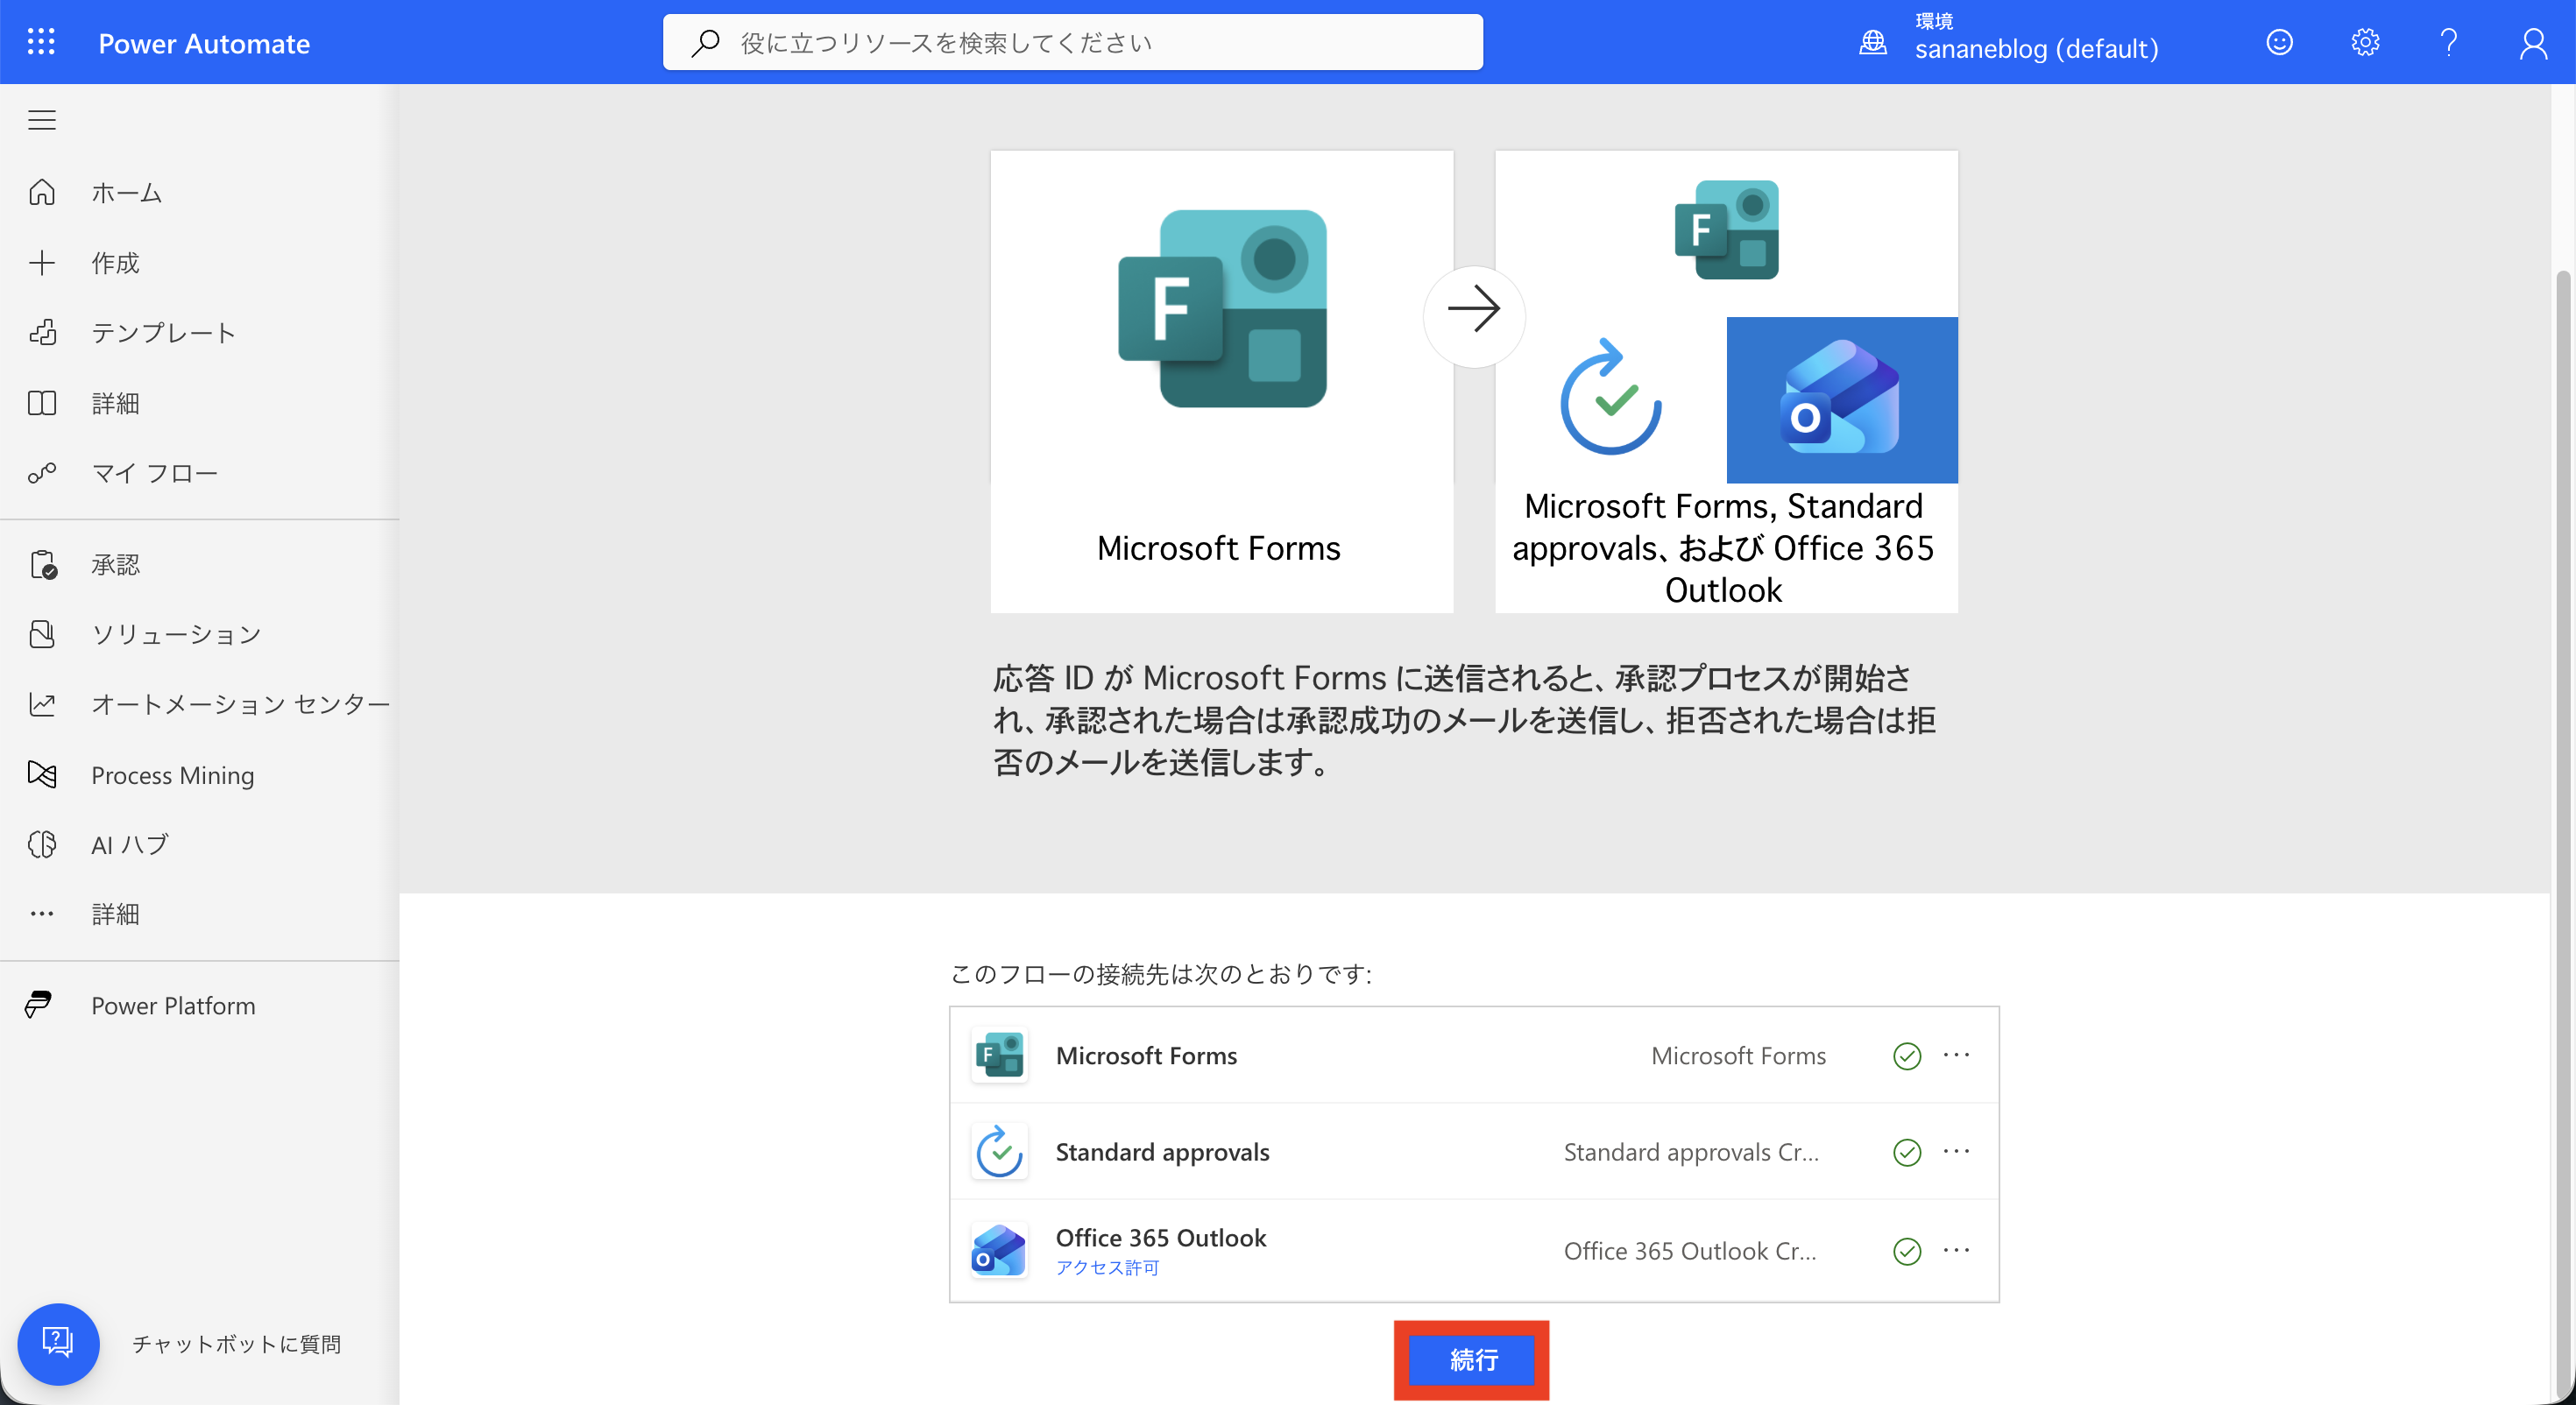Click the flow nodes icon for マイ フロー
The width and height of the screenshot is (2576, 1405).
42,473
